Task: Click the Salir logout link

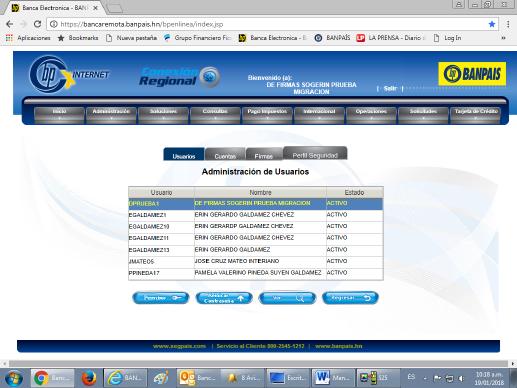Action: [x=390, y=88]
